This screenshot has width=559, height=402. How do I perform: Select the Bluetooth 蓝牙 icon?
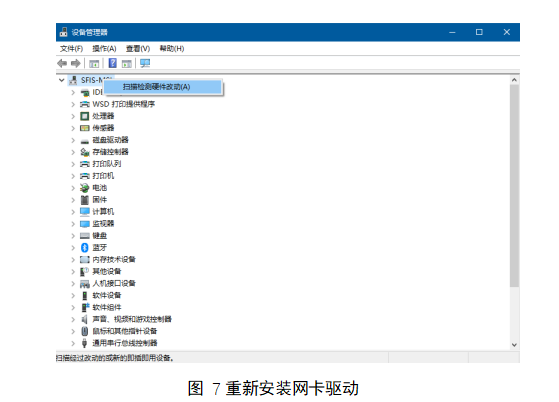click(x=84, y=247)
